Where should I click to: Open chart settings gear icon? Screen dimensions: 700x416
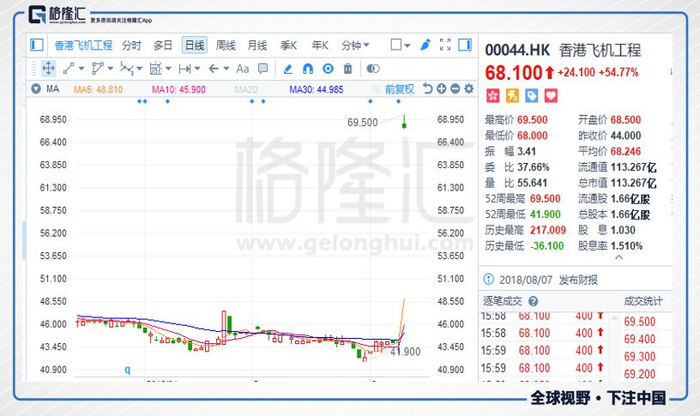click(x=469, y=89)
